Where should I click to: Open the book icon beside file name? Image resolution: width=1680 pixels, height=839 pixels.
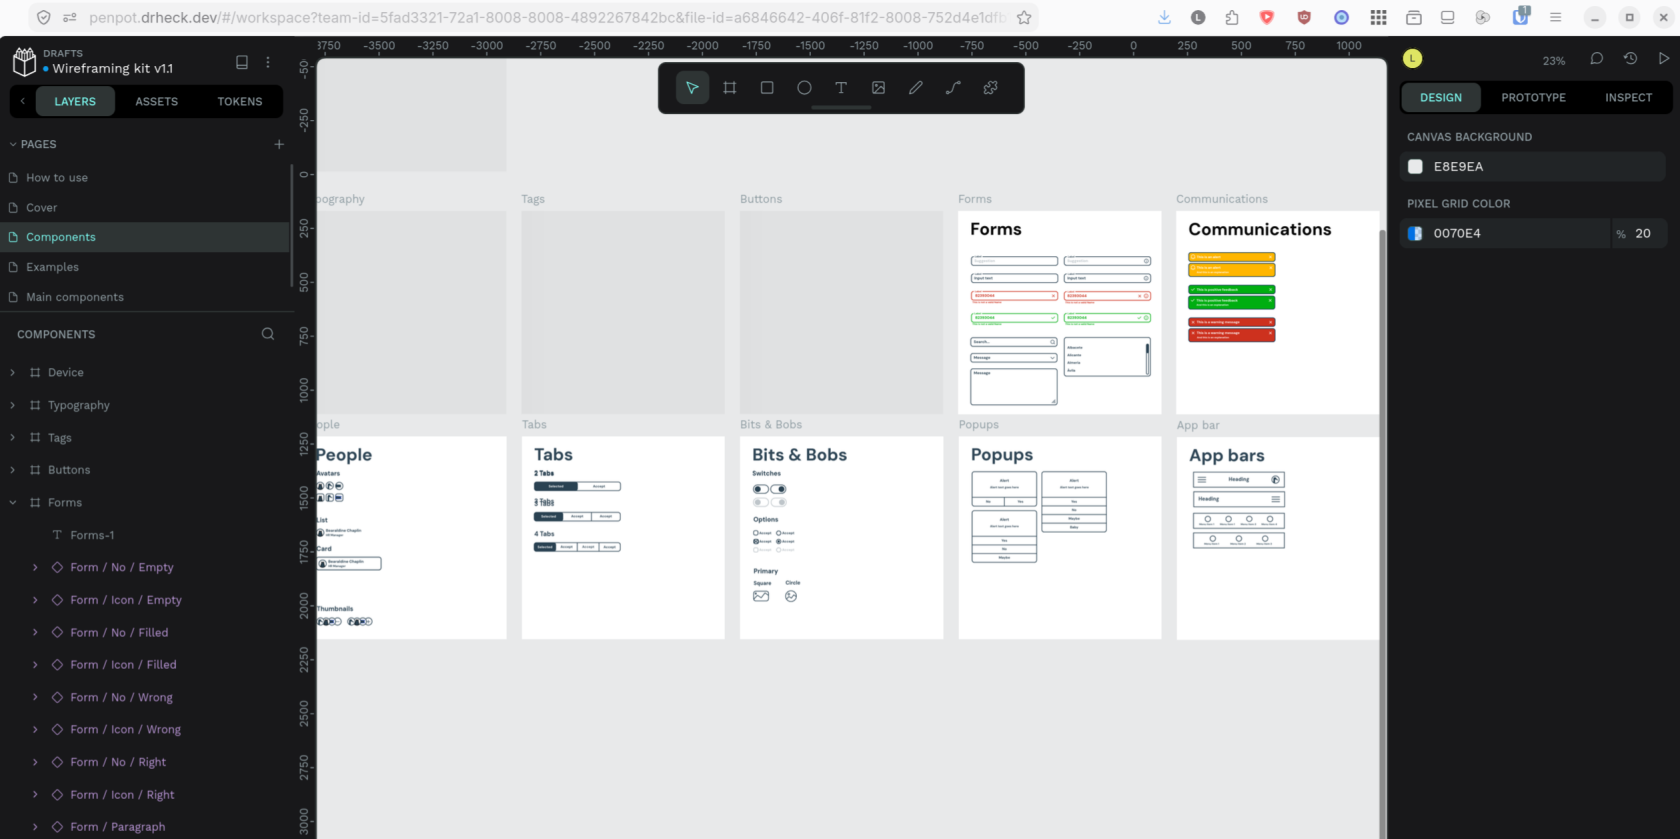pos(241,62)
